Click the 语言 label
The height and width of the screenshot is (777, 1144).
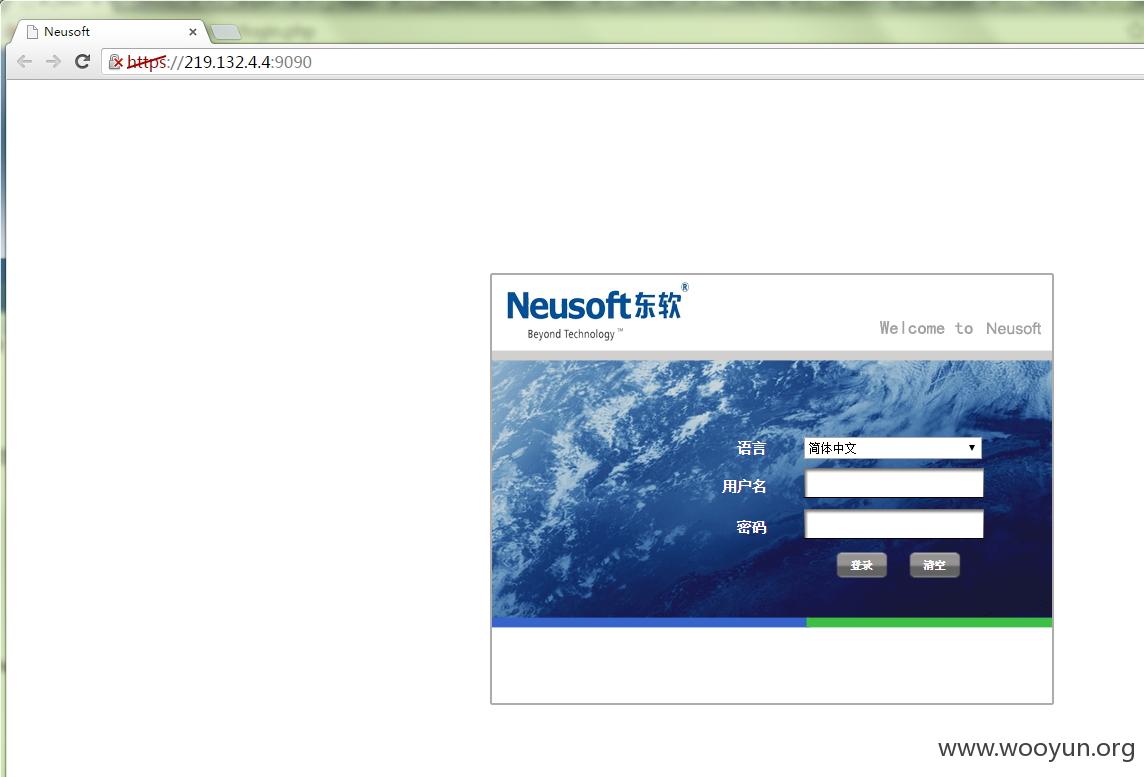(x=751, y=448)
